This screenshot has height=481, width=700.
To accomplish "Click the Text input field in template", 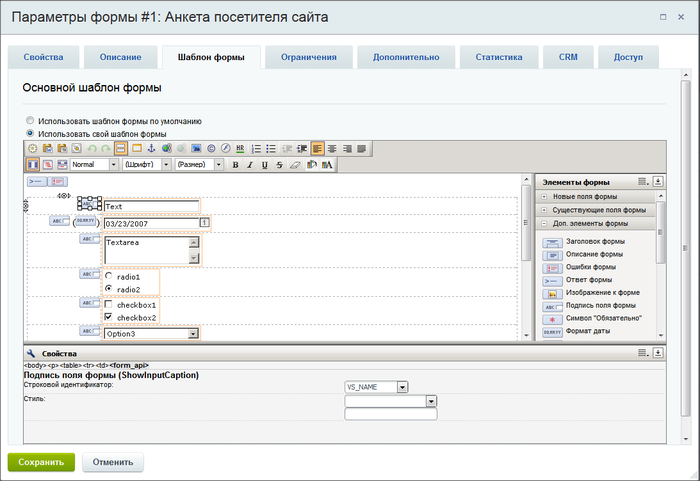I will (x=151, y=206).
